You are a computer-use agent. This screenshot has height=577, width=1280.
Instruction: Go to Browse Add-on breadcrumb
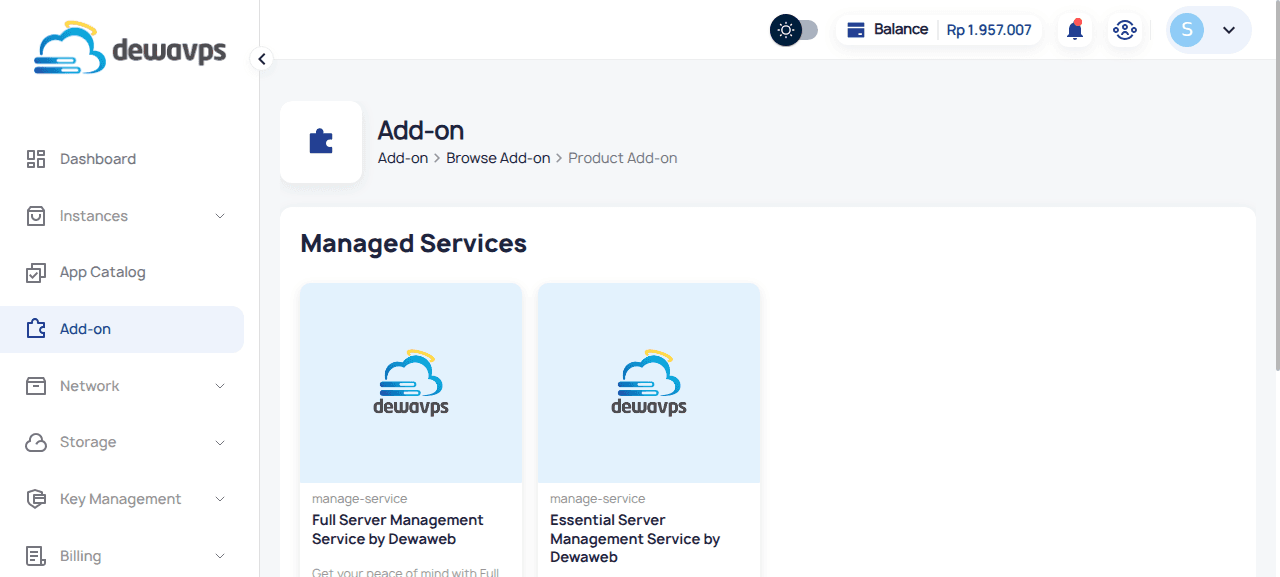(x=498, y=157)
